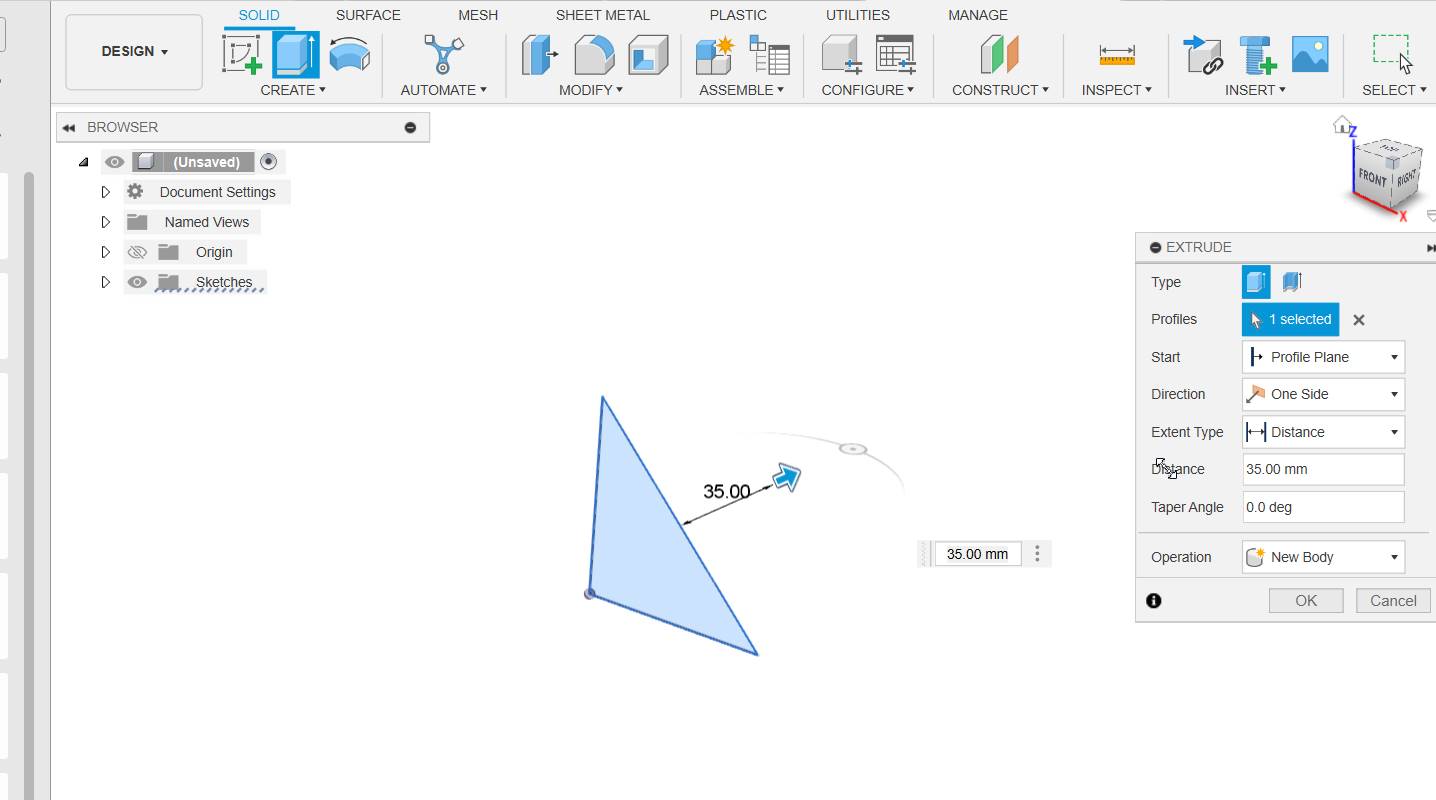
Task: Click the floating 35.00 mm canvas input
Action: [x=977, y=554]
